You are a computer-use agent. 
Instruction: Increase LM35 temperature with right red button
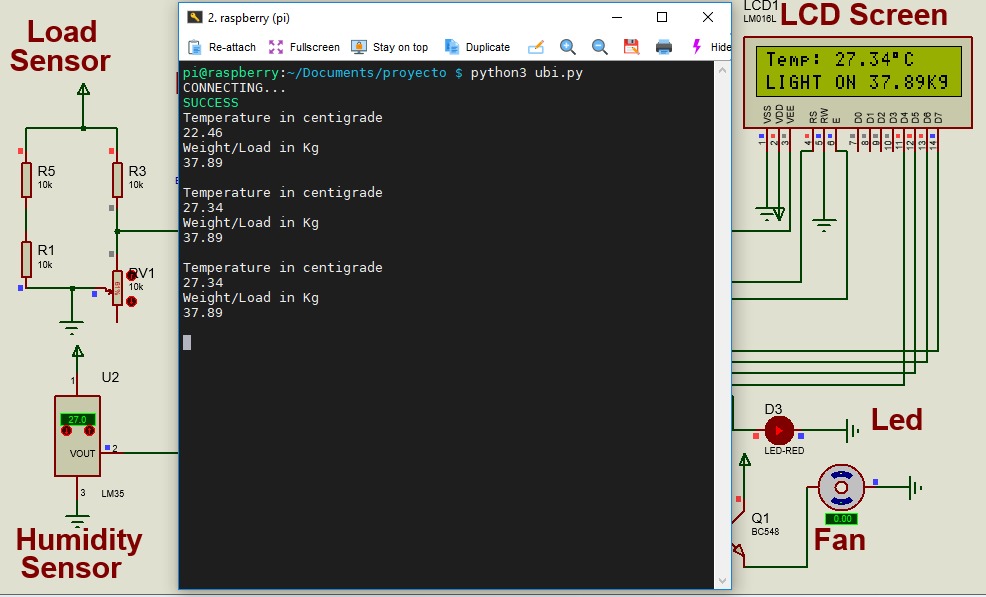(x=89, y=431)
